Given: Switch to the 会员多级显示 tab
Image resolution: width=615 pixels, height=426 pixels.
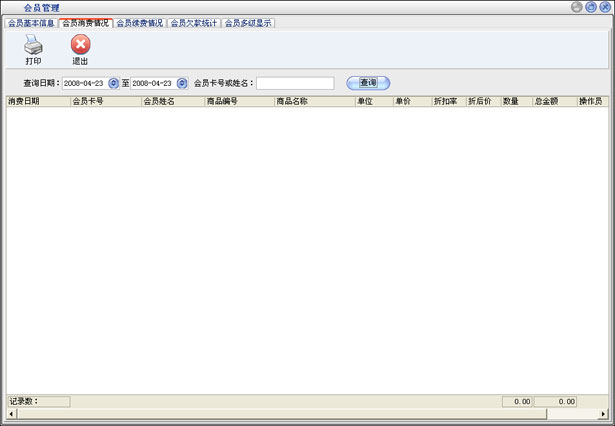Looking at the screenshot, I should (248, 22).
